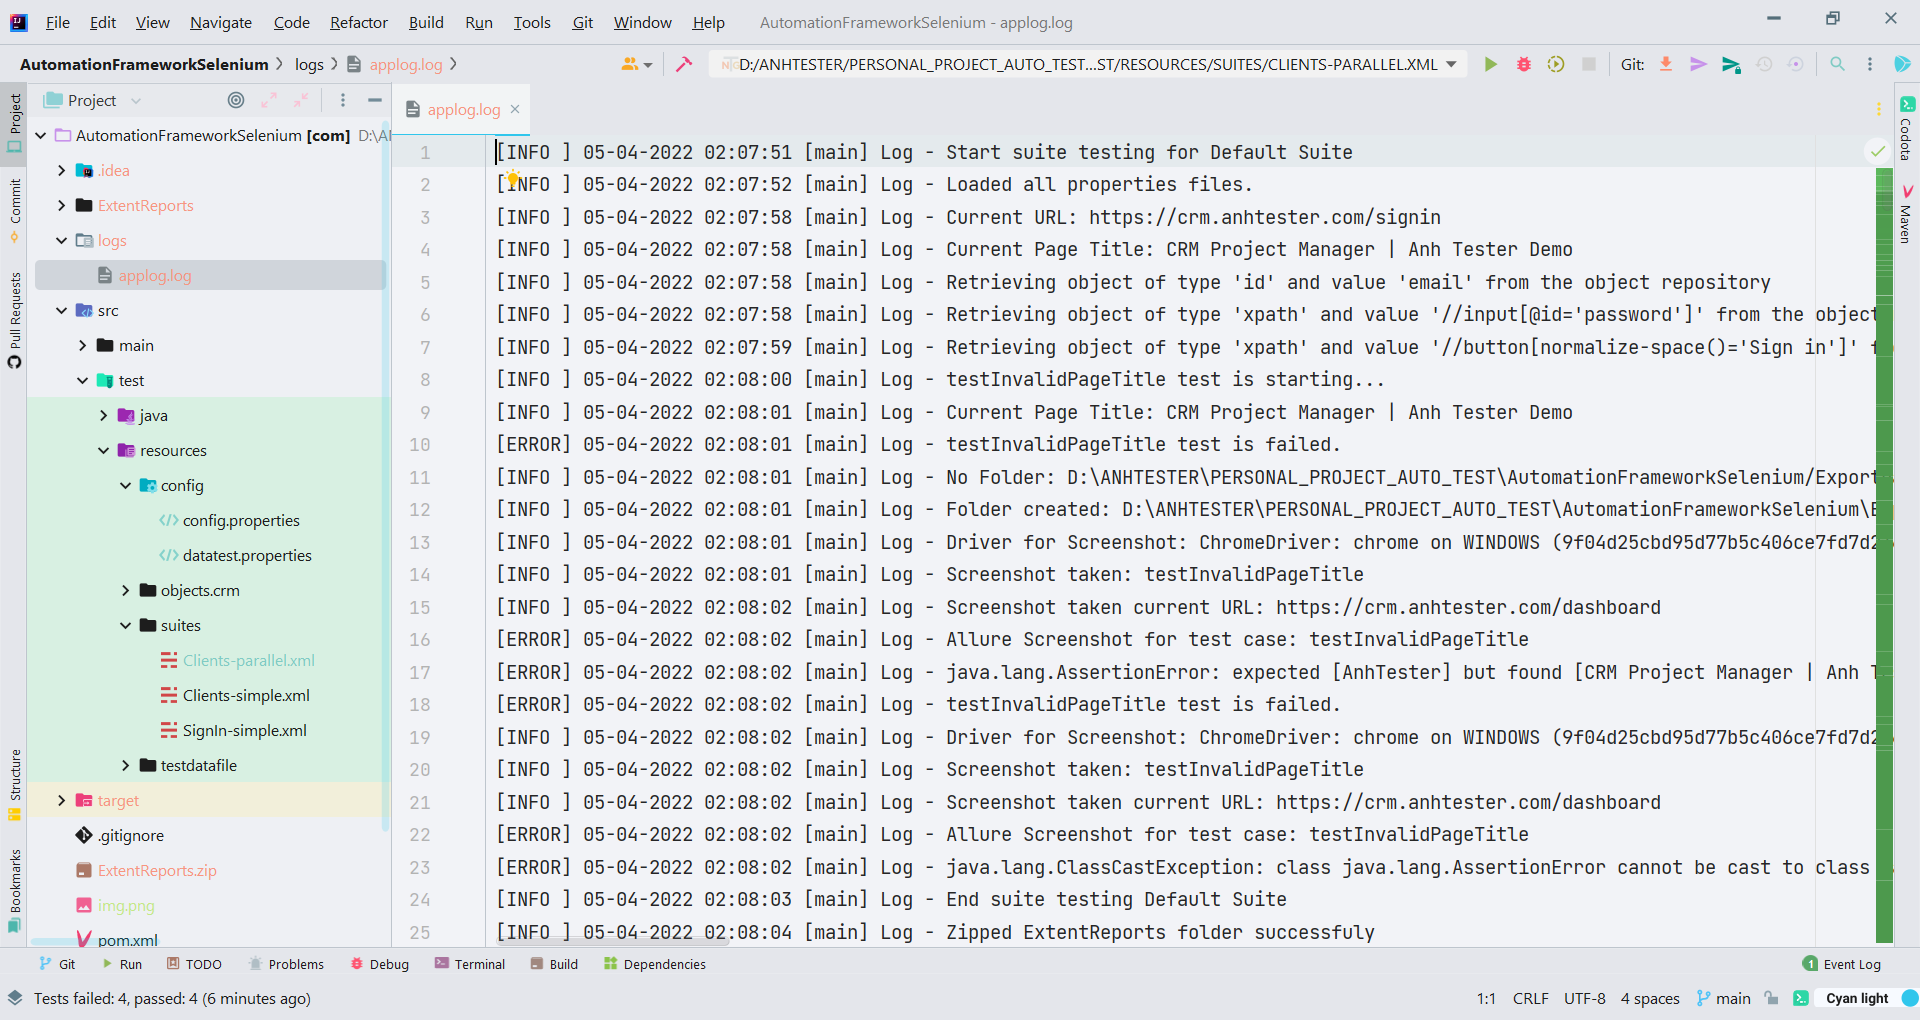The width and height of the screenshot is (1920, 1020).
Task: Click the UTF-8 encoding selector
Action: coord(1585,998)
